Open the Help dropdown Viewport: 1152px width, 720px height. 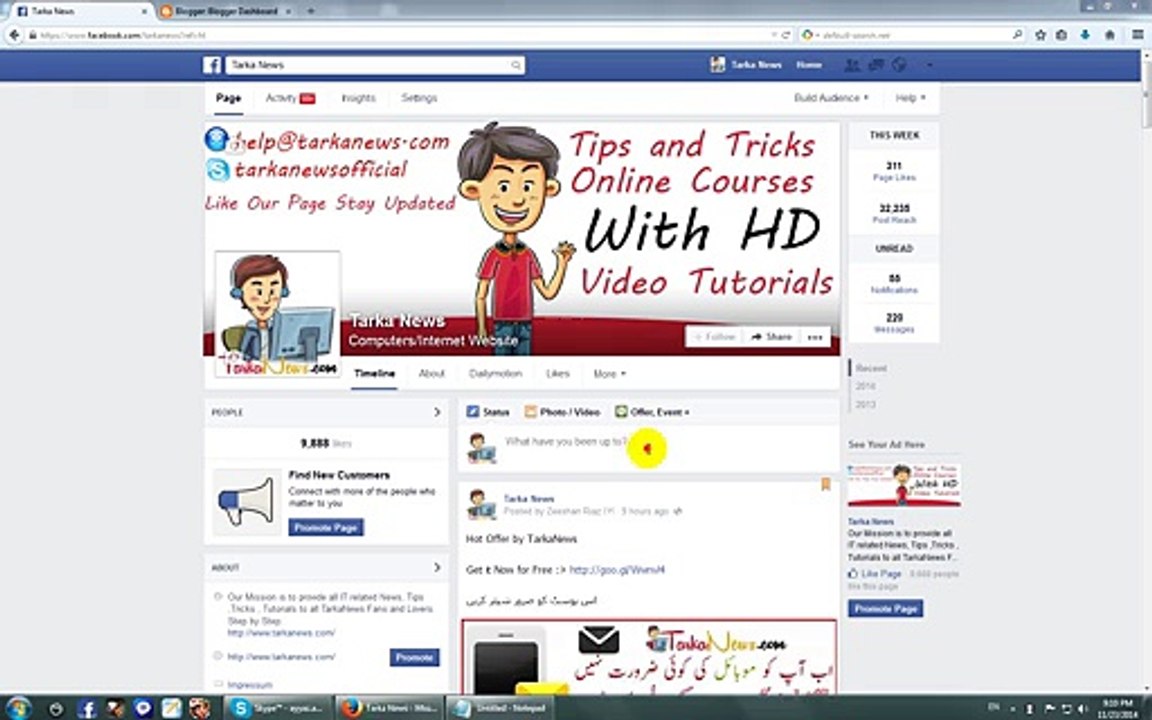point(910,98)
